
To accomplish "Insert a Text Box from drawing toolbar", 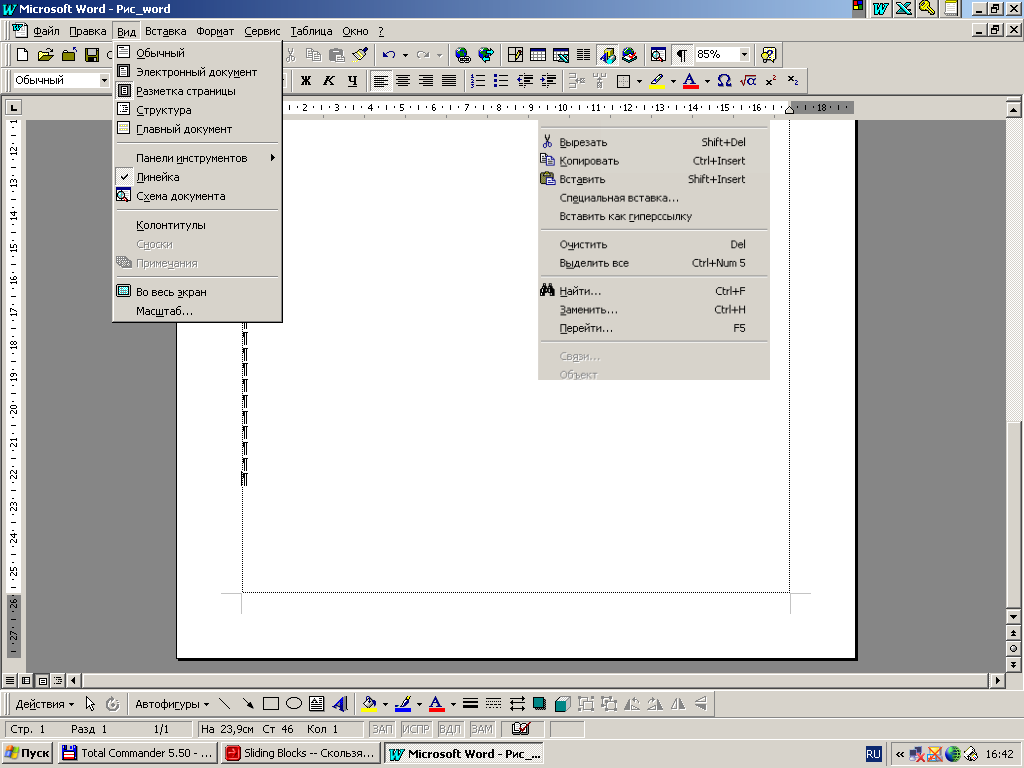I will [317, 703].
